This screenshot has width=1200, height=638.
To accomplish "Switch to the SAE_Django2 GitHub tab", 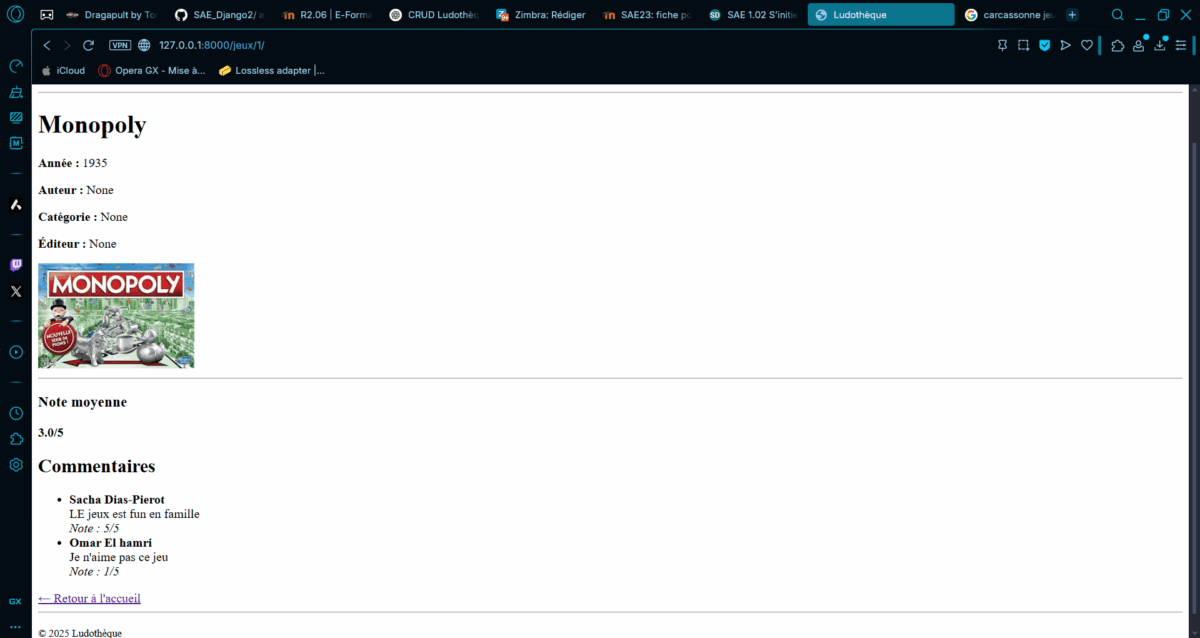I will pos(221,15).
